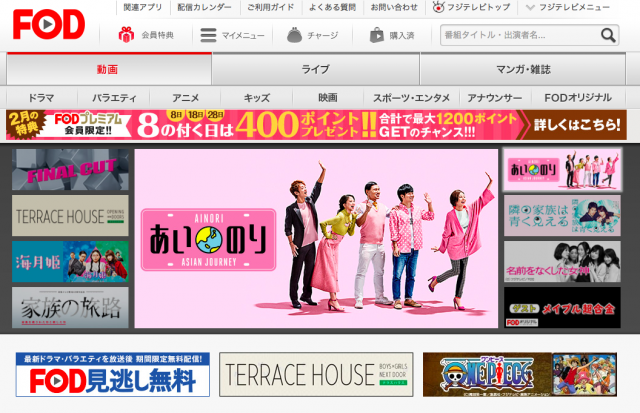This screenshot has width=640, height=413.
Task: Open the メイプル超合金 thumbnail
Action: [562, 307]
